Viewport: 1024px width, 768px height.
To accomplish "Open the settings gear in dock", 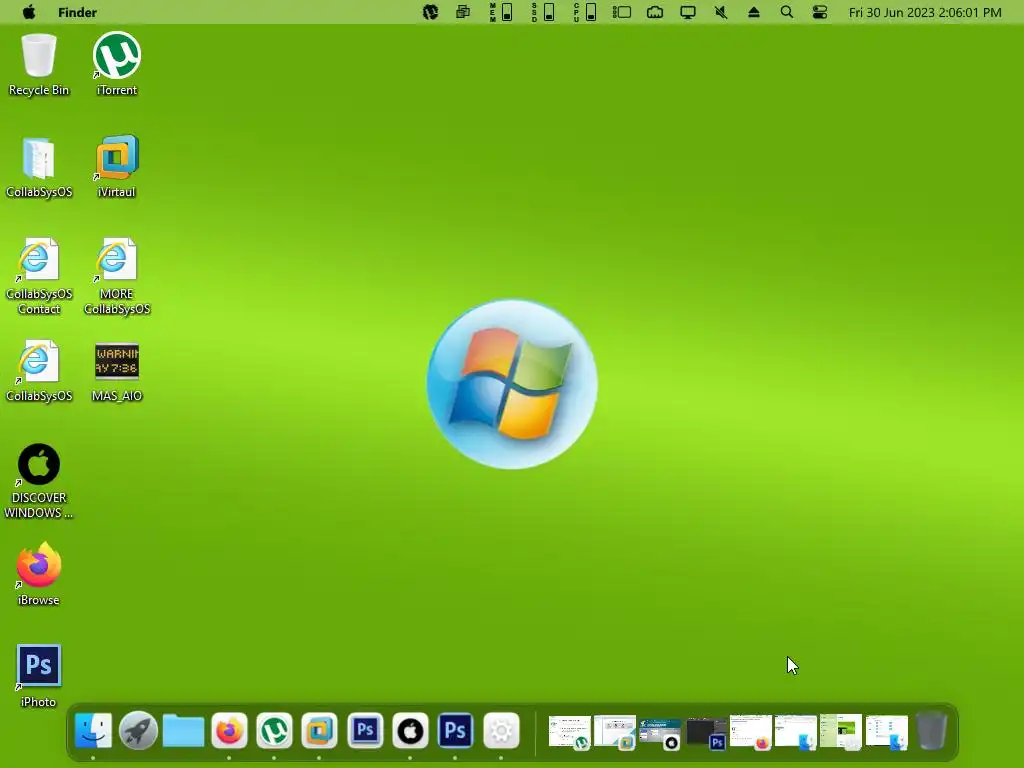I will 501,730.
